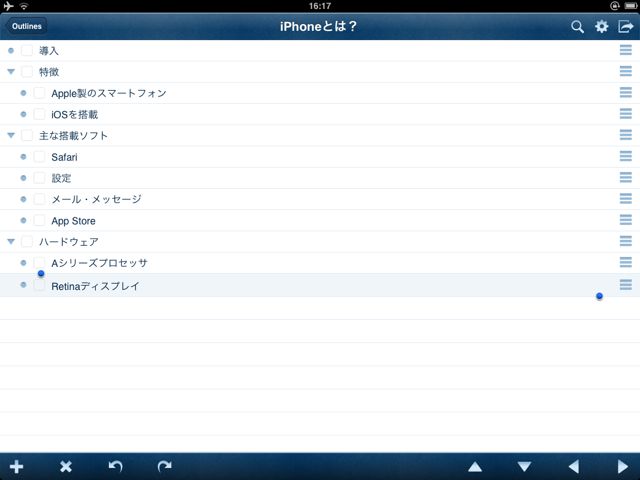The height and width of the screenshot is (480, 640).
Task: Select the iOSを搭載 row text
Action: (x=75, y=115)
